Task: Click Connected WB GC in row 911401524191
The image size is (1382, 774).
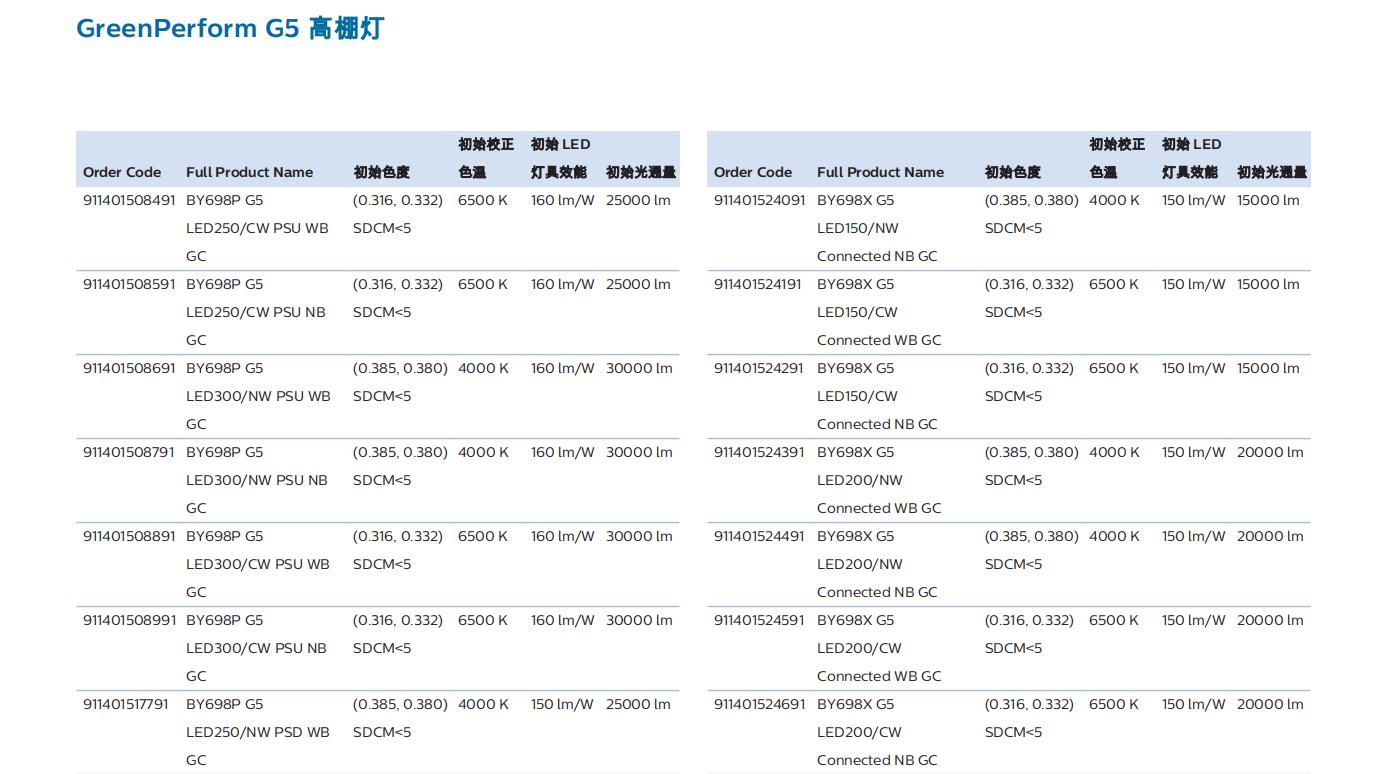Action: (x=879, y=340)
